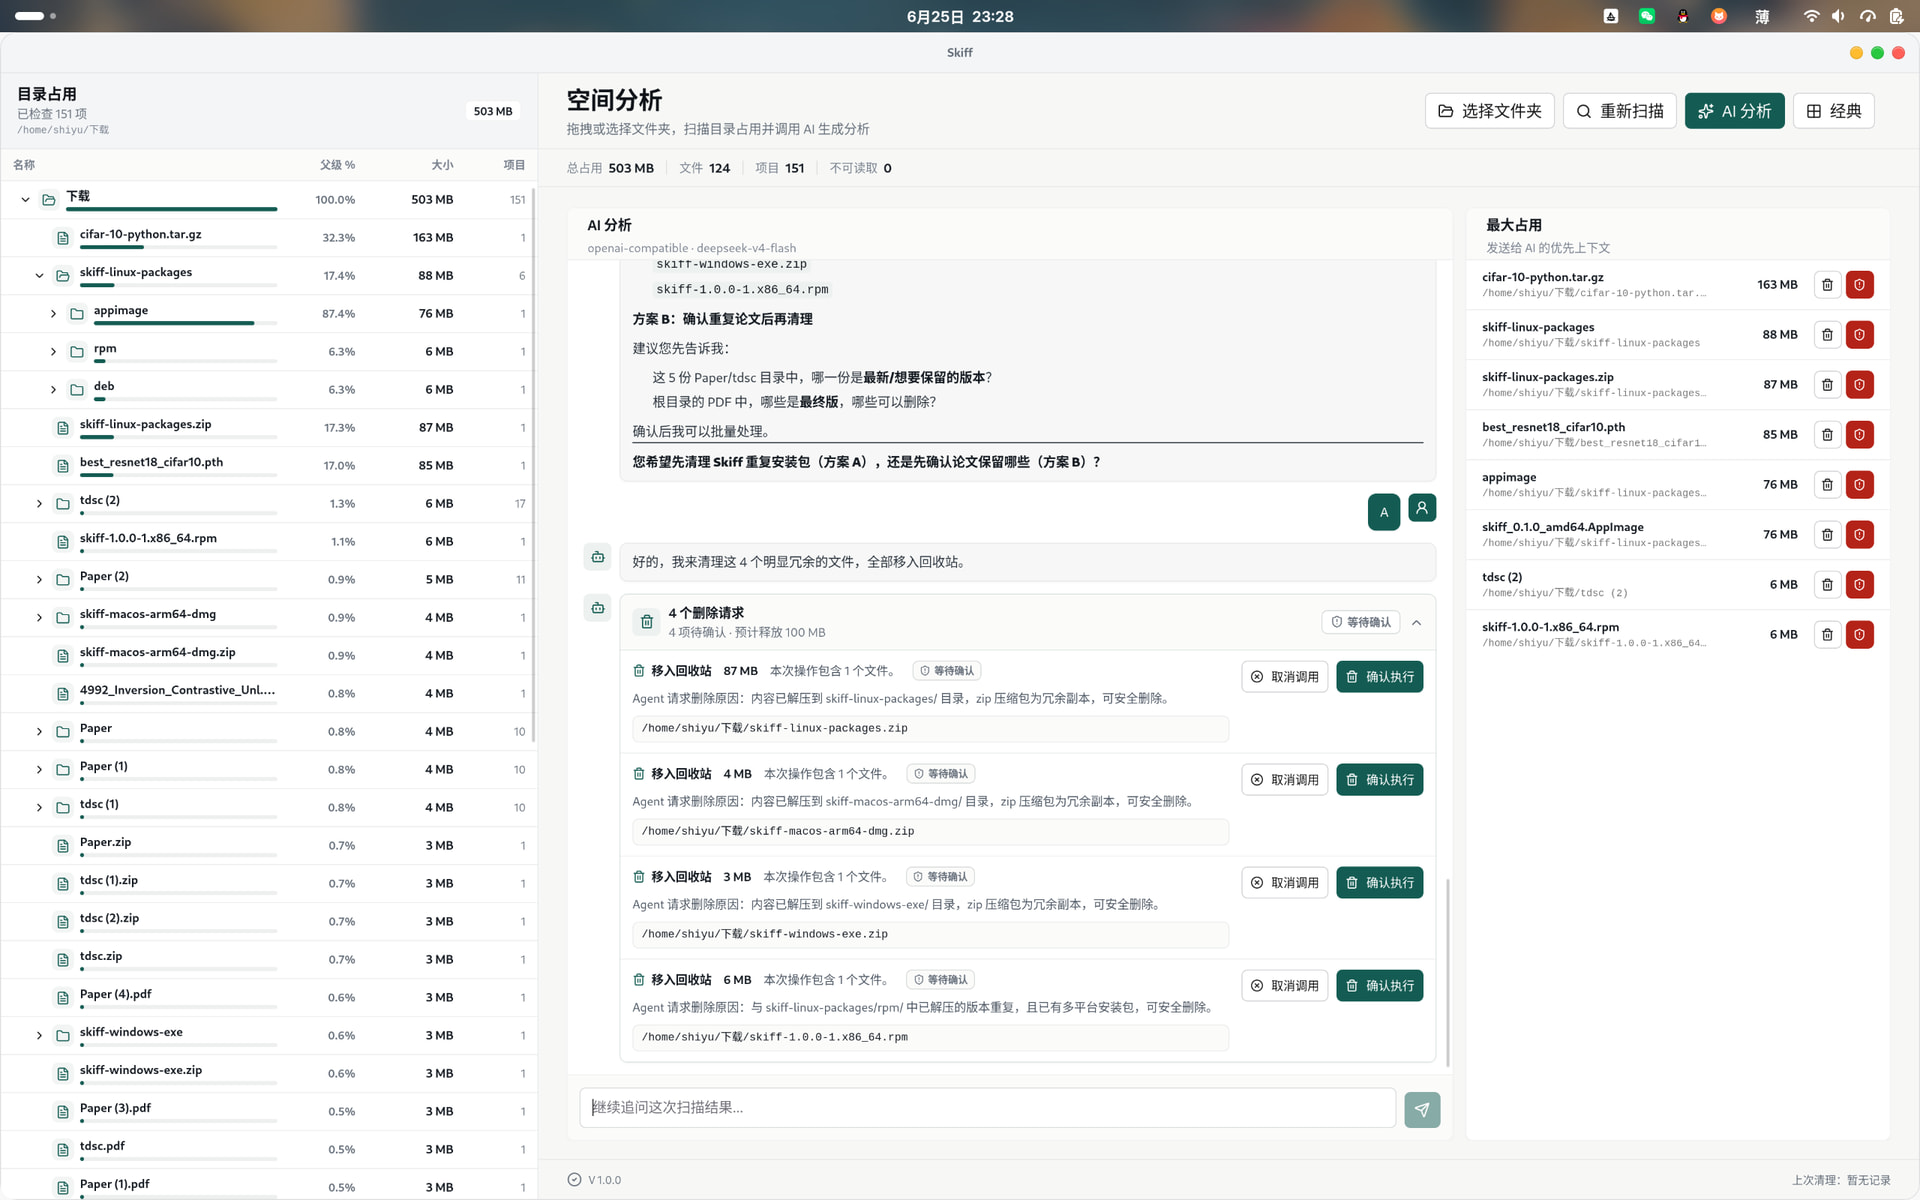The image size is (1920, 1200).
Task: Open the clock showing 6月25日 23:28
Action: (x=960, y=16)
